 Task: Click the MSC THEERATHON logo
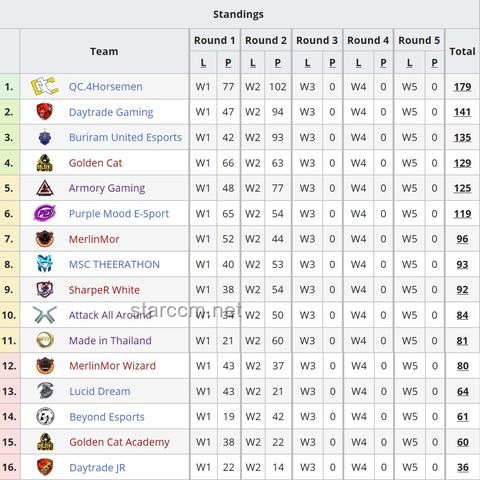[45, 264]
